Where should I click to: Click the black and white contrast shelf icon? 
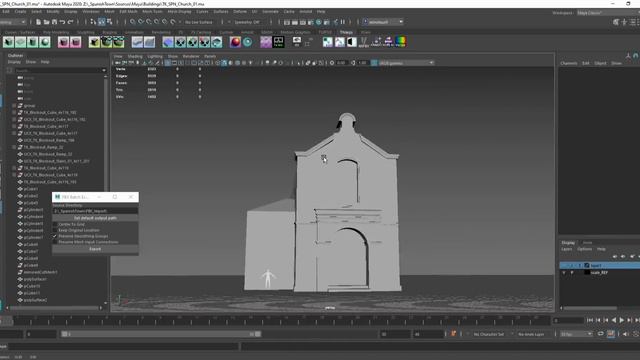[x=351, y=42]
